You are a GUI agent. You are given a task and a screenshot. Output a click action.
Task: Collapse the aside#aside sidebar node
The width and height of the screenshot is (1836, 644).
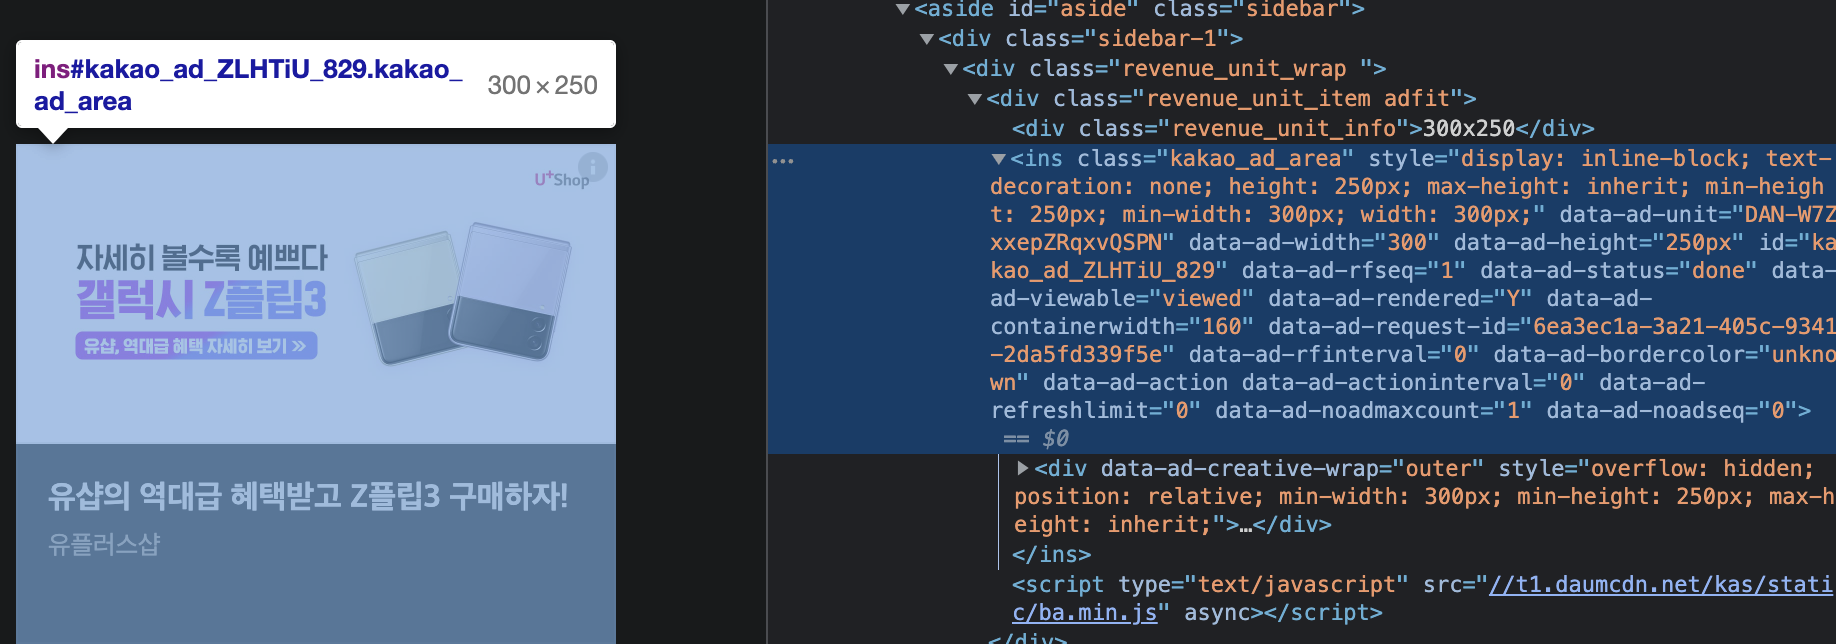903,9
